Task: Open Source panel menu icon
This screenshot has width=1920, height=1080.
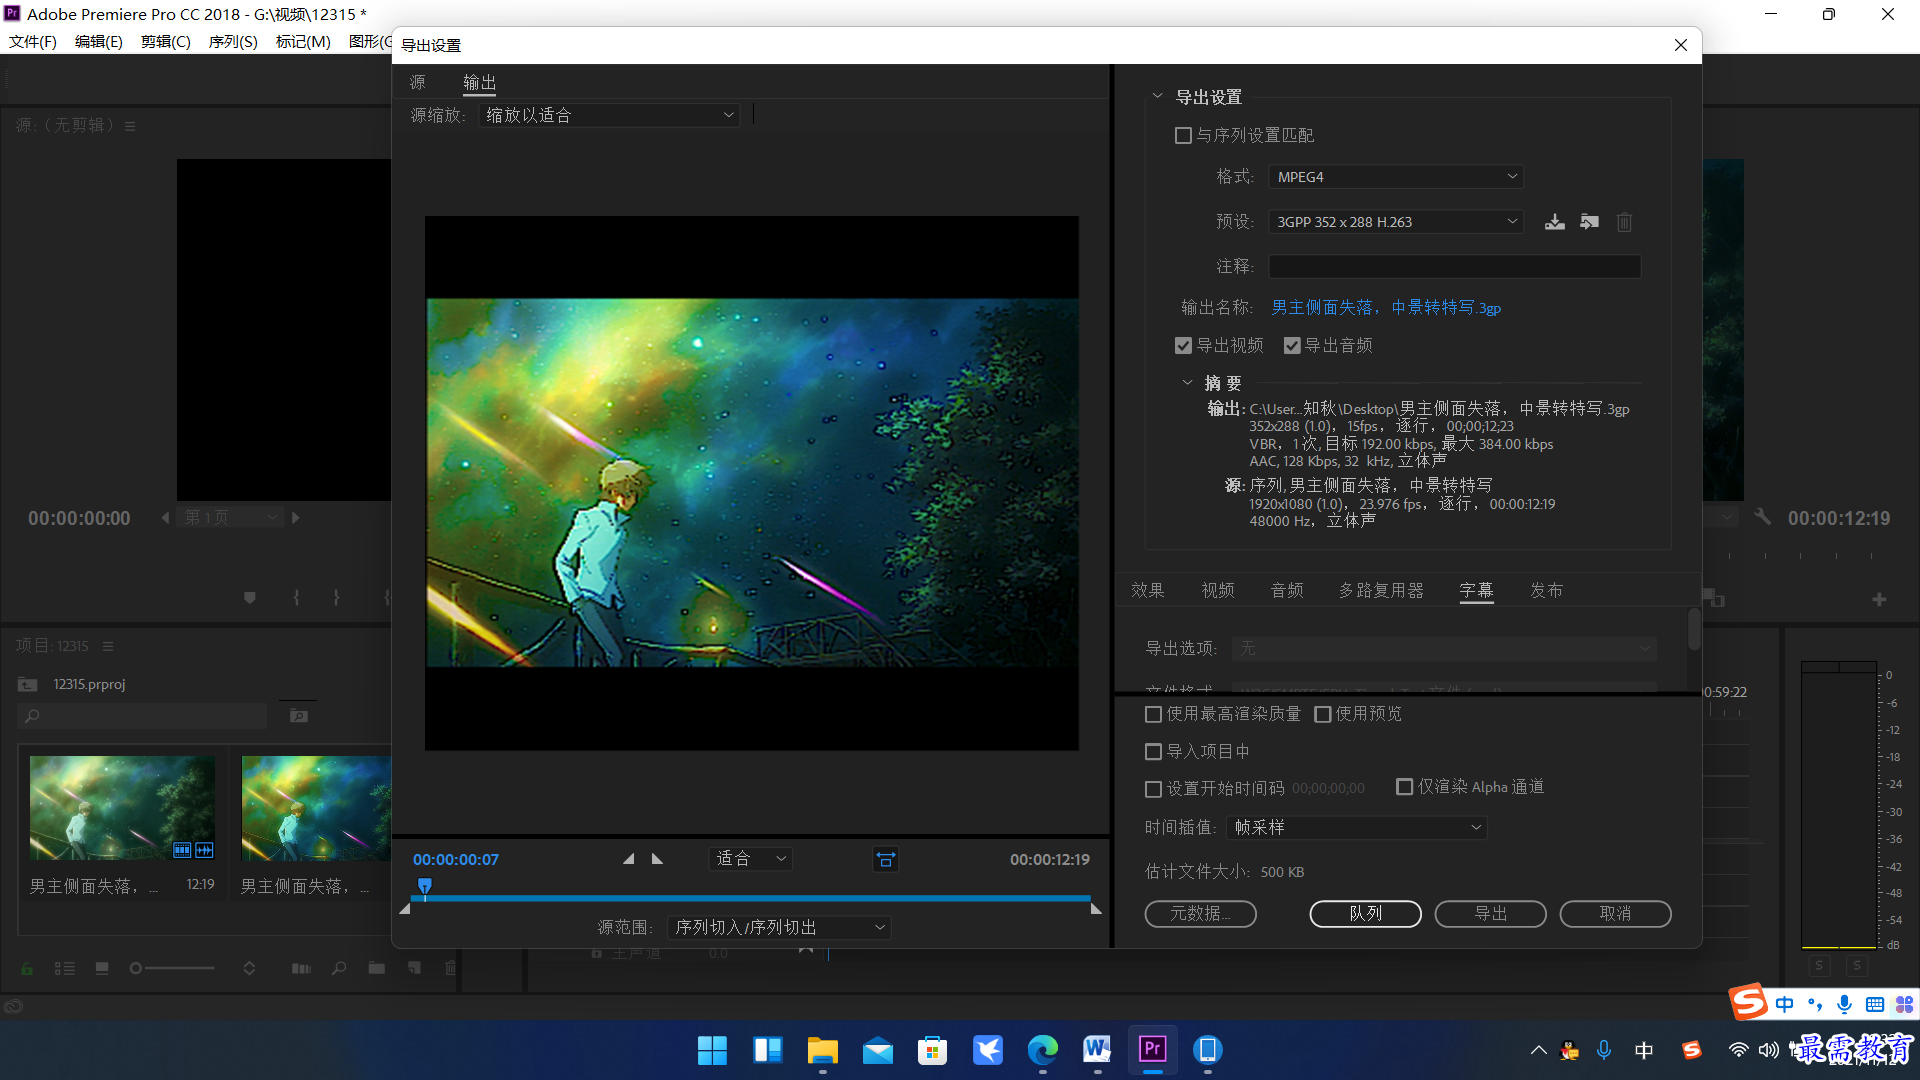Action: pos(130,126)
